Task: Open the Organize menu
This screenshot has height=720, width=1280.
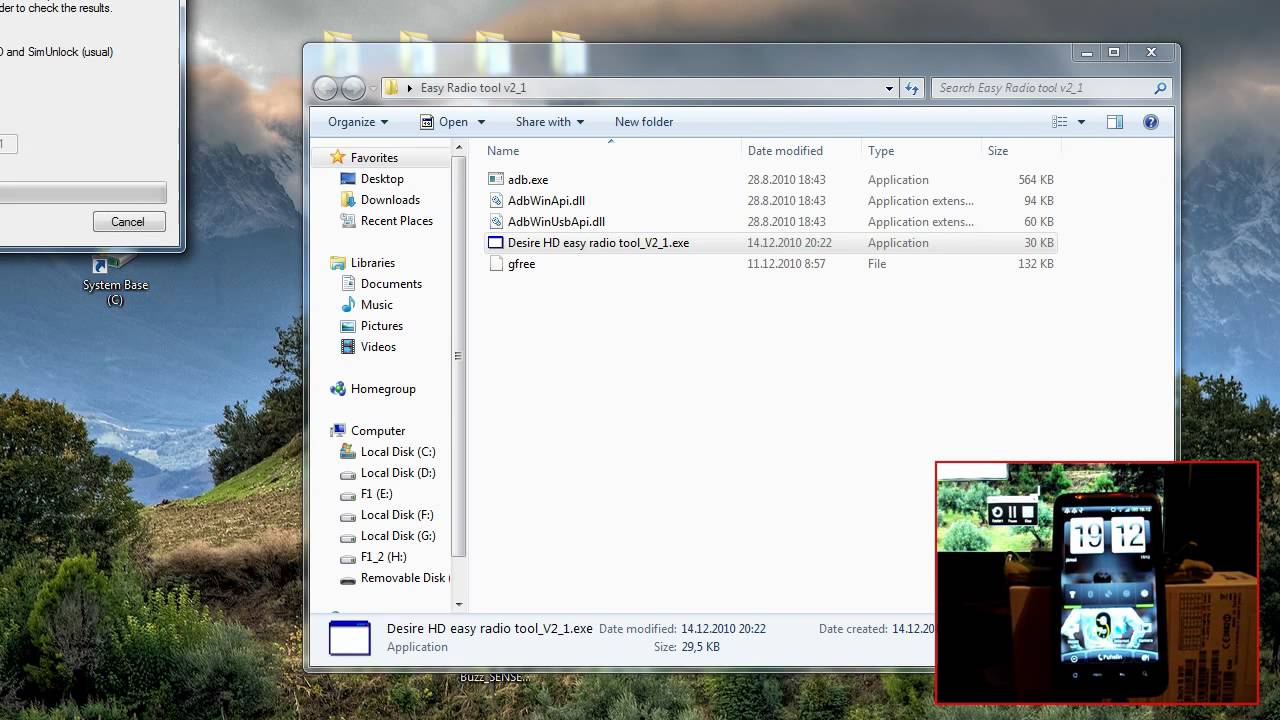Action: (358, 122)
